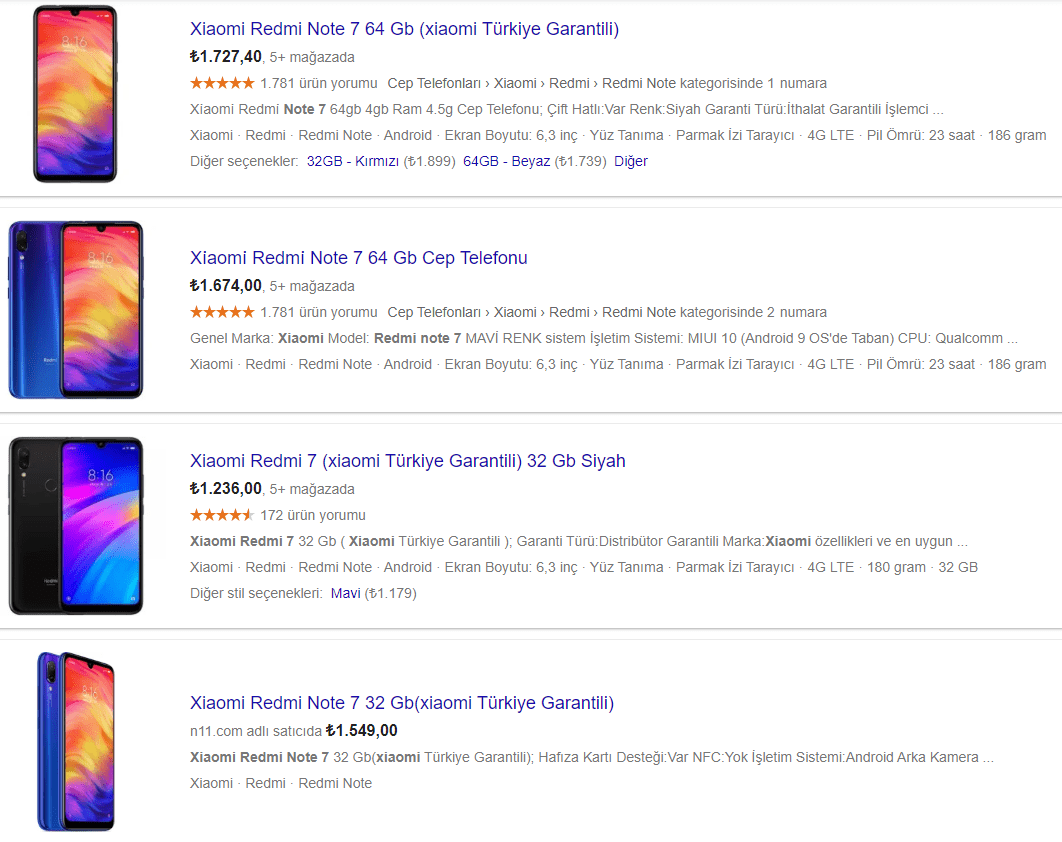Open Xiaomi Redmi Note 7 64 Gb (xiaomi Türkiye Garantili) listing
This screenshot has height=842, width=1062.
404,29
